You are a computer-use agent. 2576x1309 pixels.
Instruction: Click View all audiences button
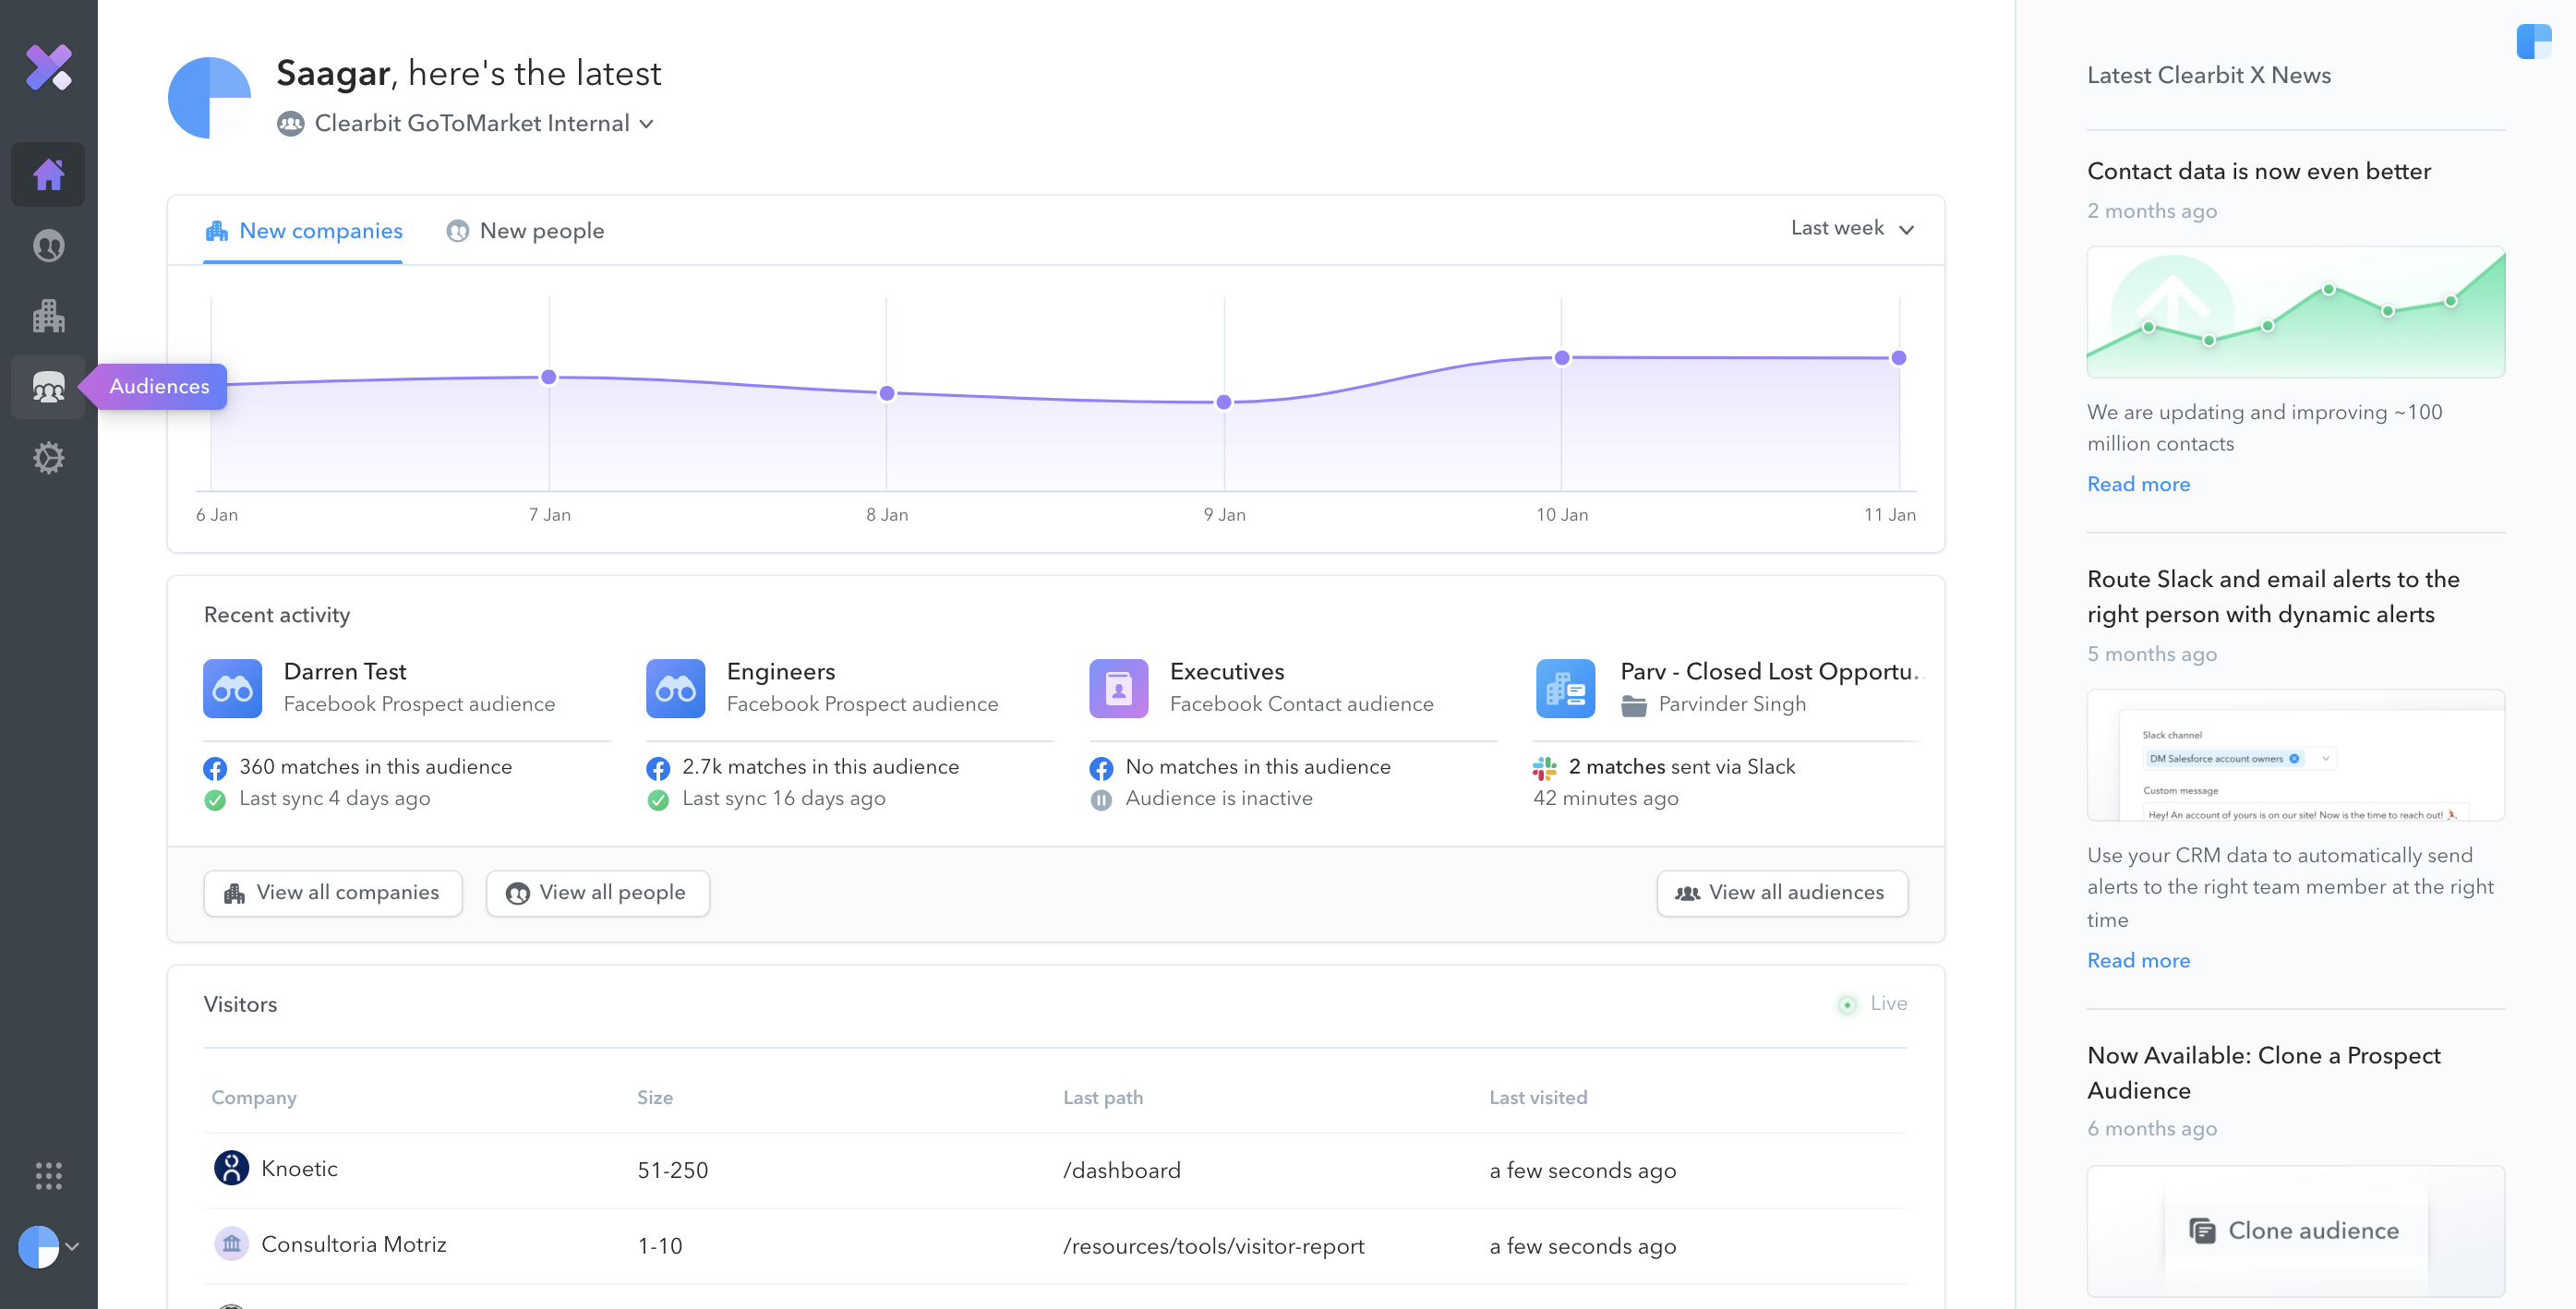coord(1782,893)
